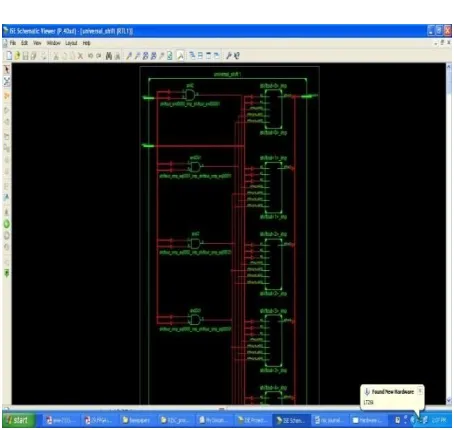Click the green down-arrow icon in sidebar
454x430 pixels.
tap(7, 273)
